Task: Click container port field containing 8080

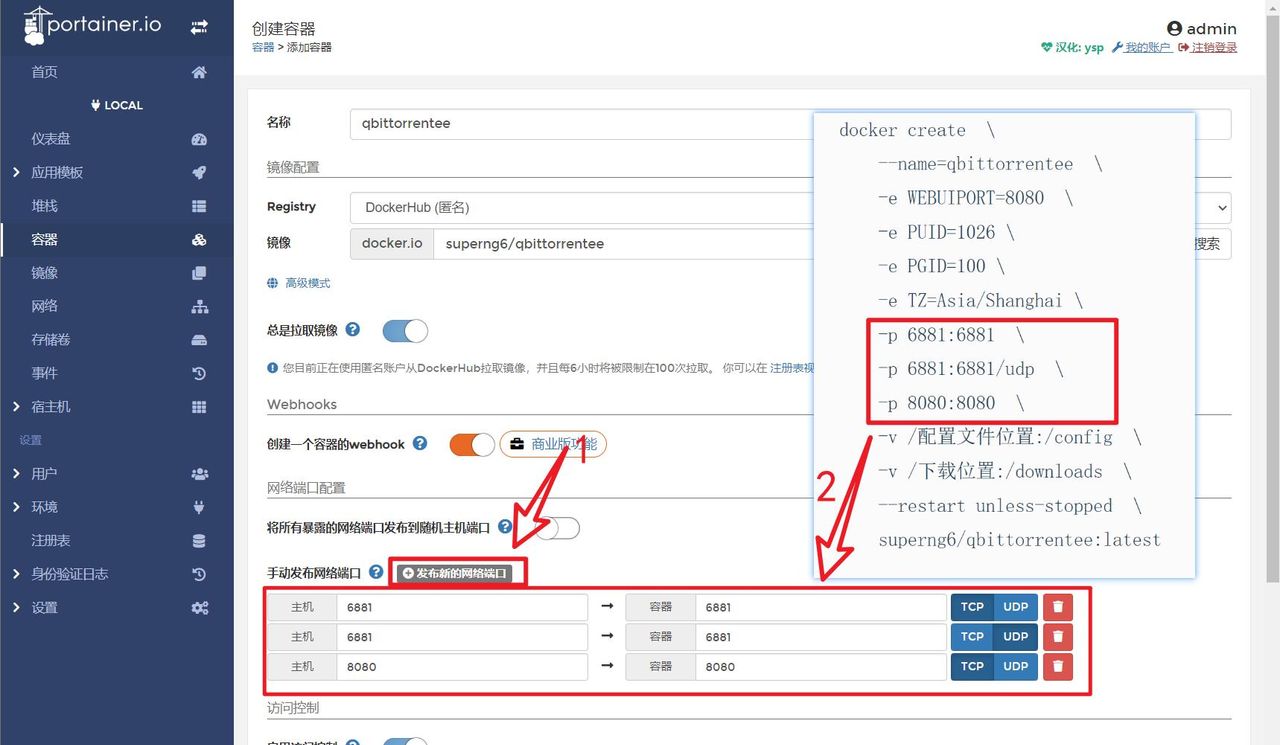Action: 820,667
